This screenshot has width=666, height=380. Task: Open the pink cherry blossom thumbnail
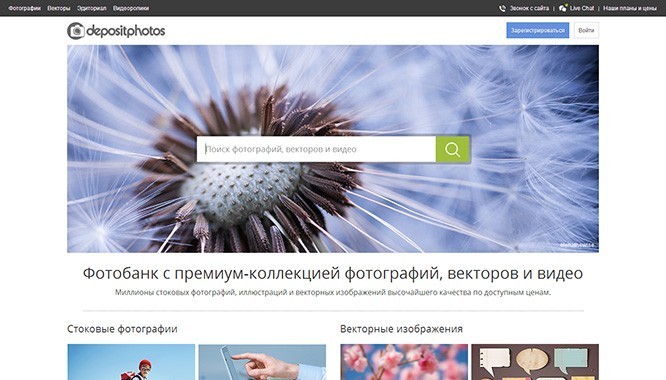[x=404, y=362]
